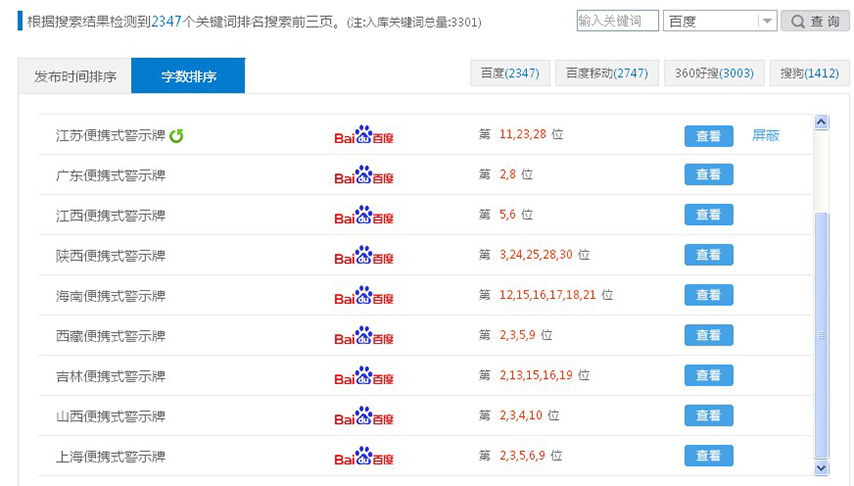Click the Baidu logo in 江西便携式警示牌 row
The width and height of the screenshot is (854, 486).
(x=364, y=216)
